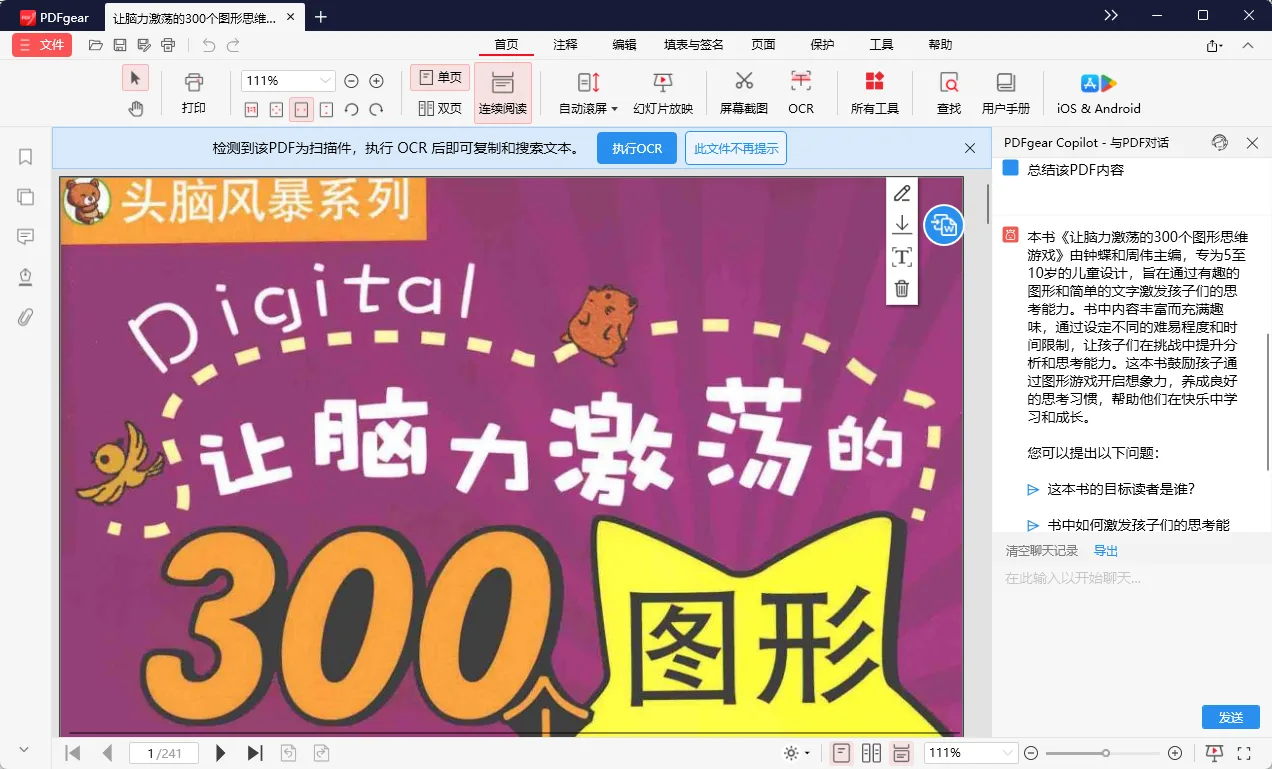Select fit height view

[x=327, y=109]
